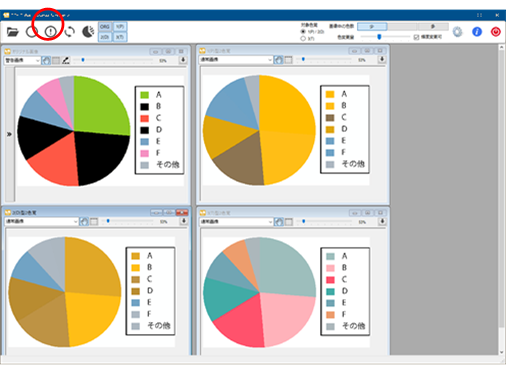Expand the side panel with the double chevron
Screen dimensions: 506x374
pos(9,134)
